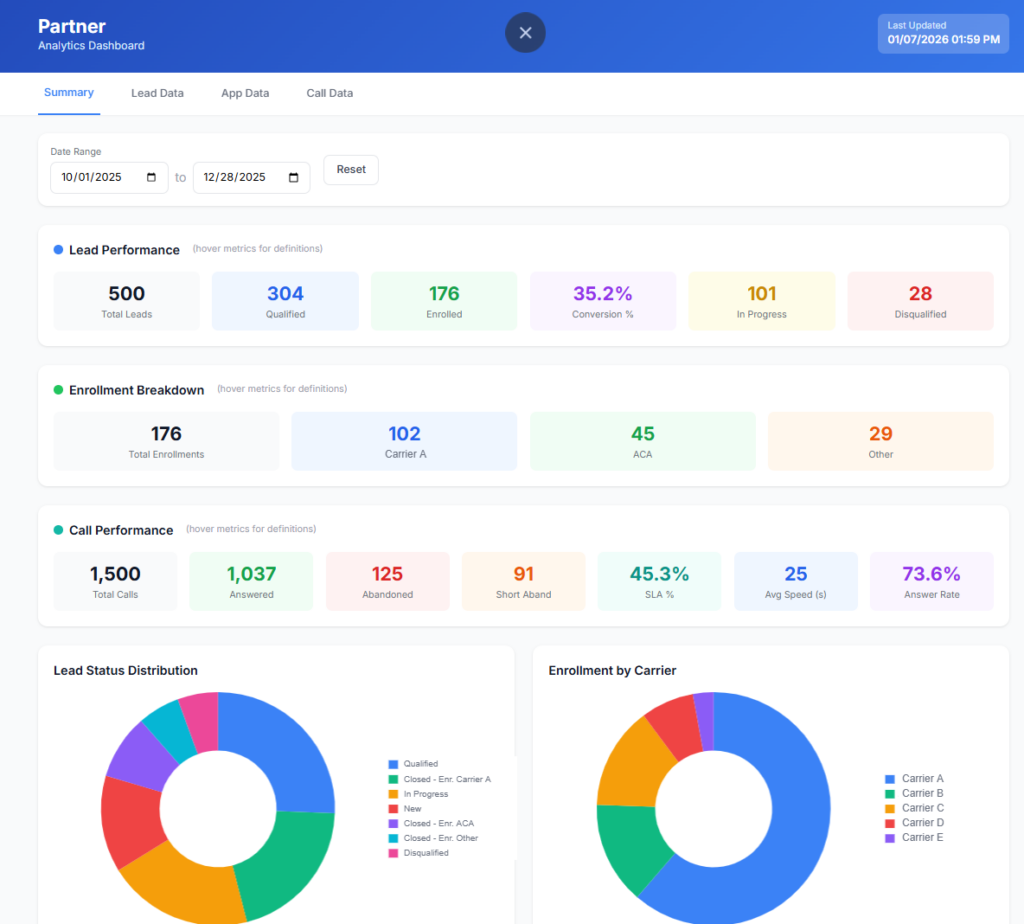Click the Partner dashboard title
This screenshot has width=1024, height=924.
[72, 26]
